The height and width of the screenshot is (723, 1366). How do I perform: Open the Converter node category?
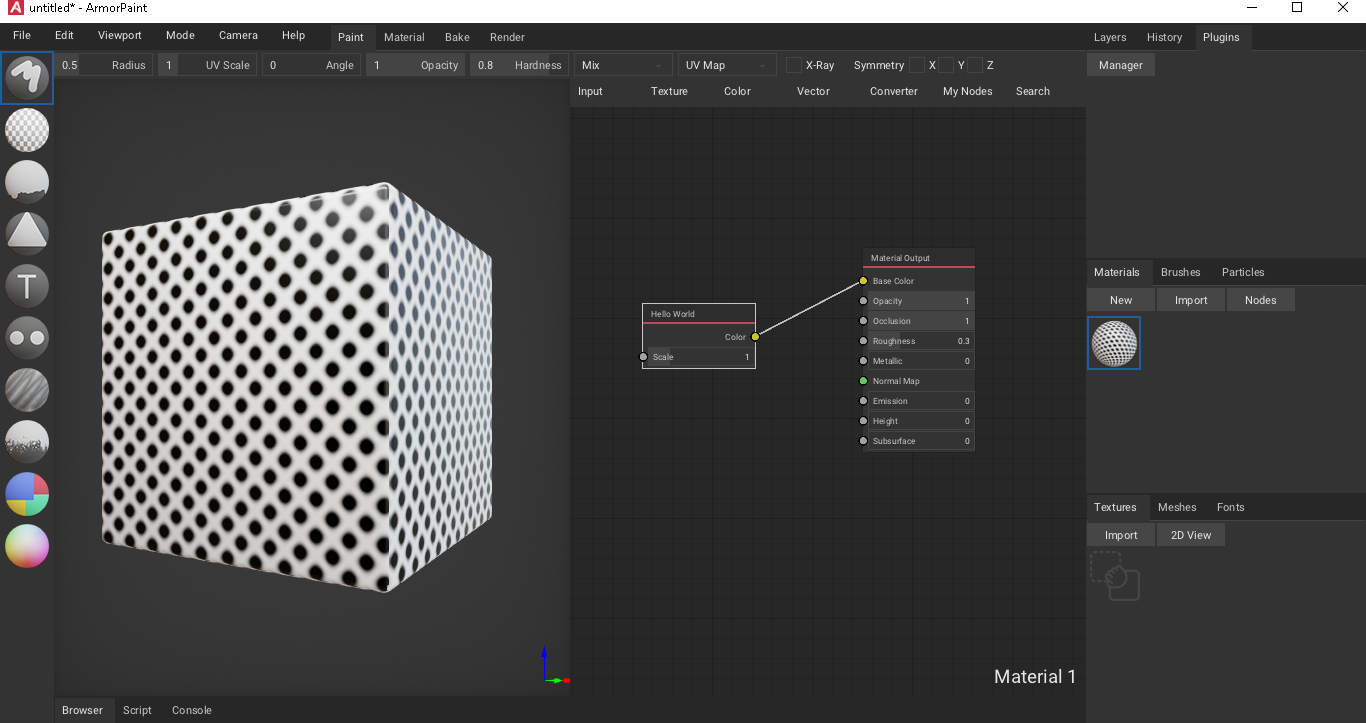pyautogui.click(x=892, y=91)
